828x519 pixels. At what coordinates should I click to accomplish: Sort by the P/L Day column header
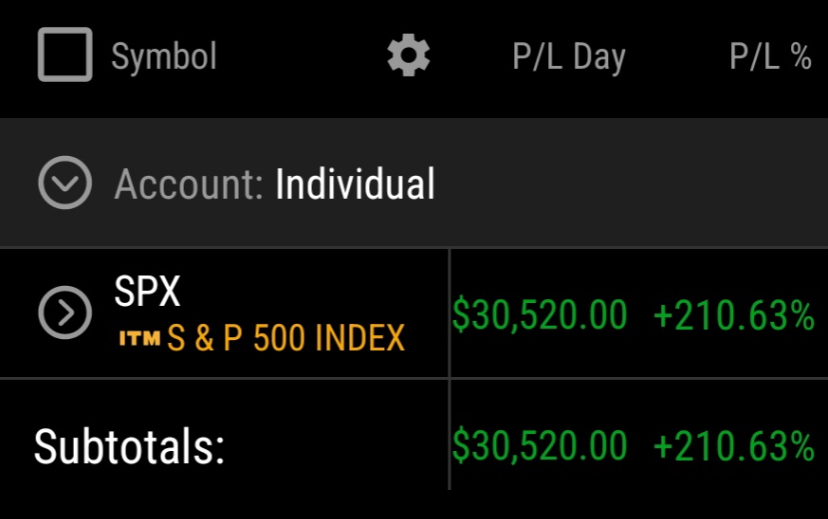[569, 57]
